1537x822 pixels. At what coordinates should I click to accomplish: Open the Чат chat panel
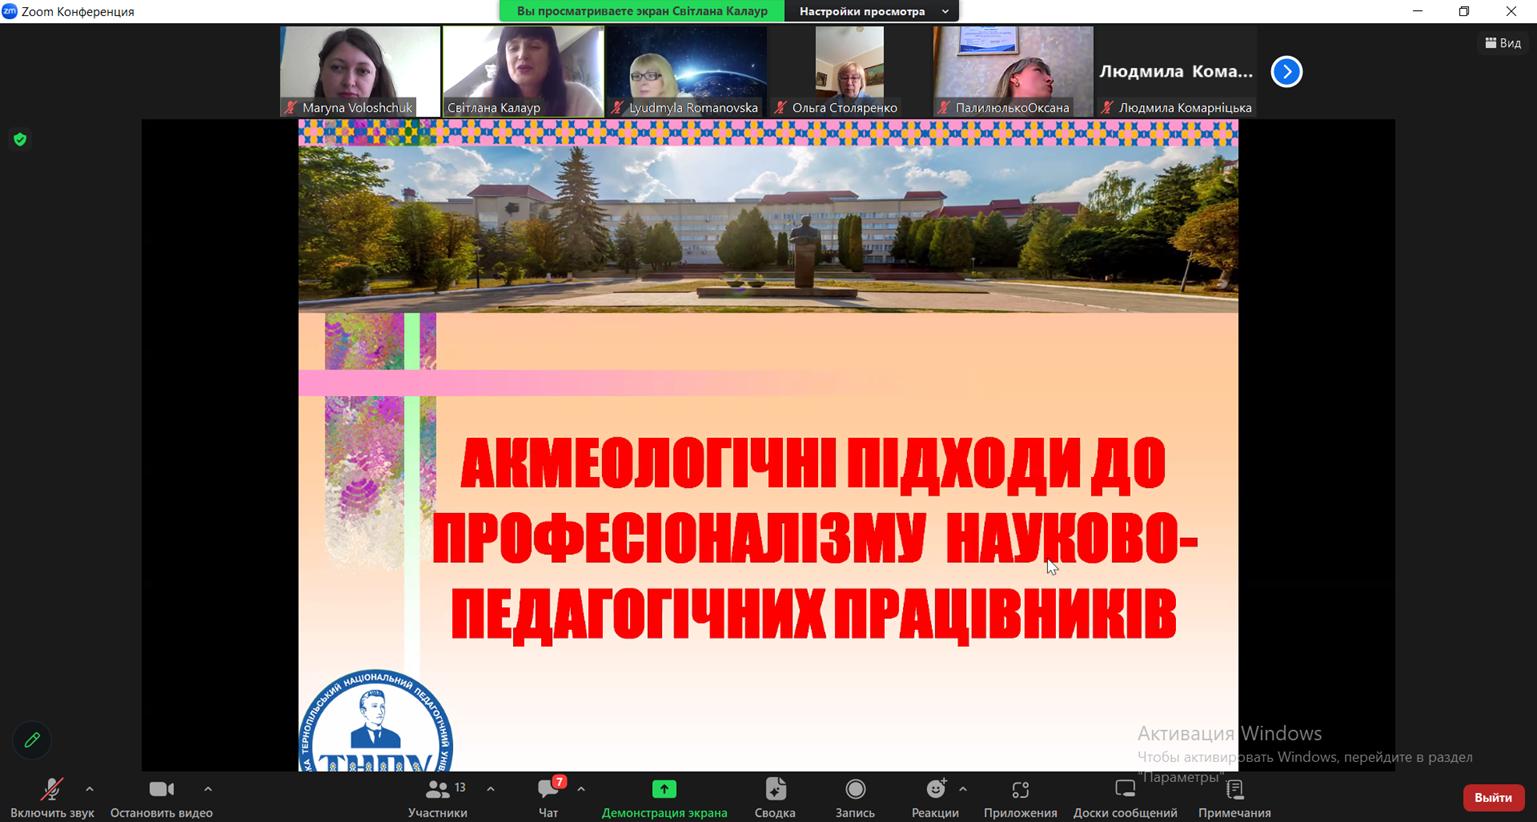click(x=548, y=797)
